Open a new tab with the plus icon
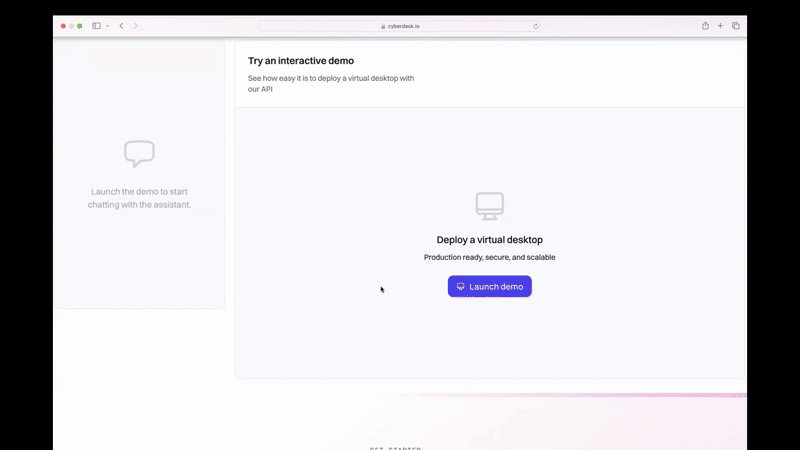 pos(720,26)
